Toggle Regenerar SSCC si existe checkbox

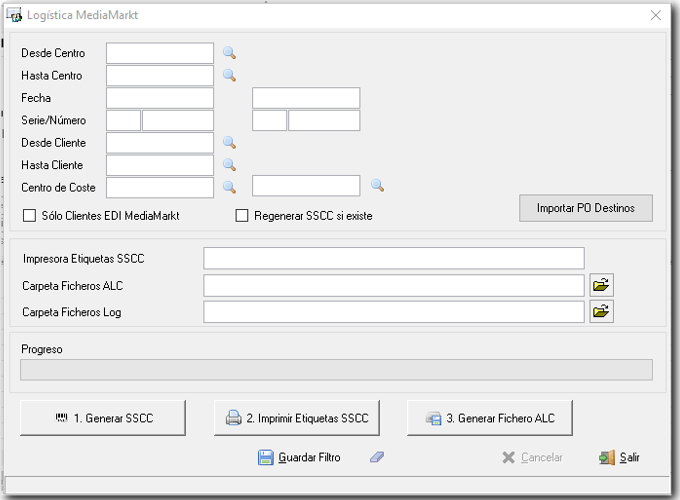(x=242, y=216)
